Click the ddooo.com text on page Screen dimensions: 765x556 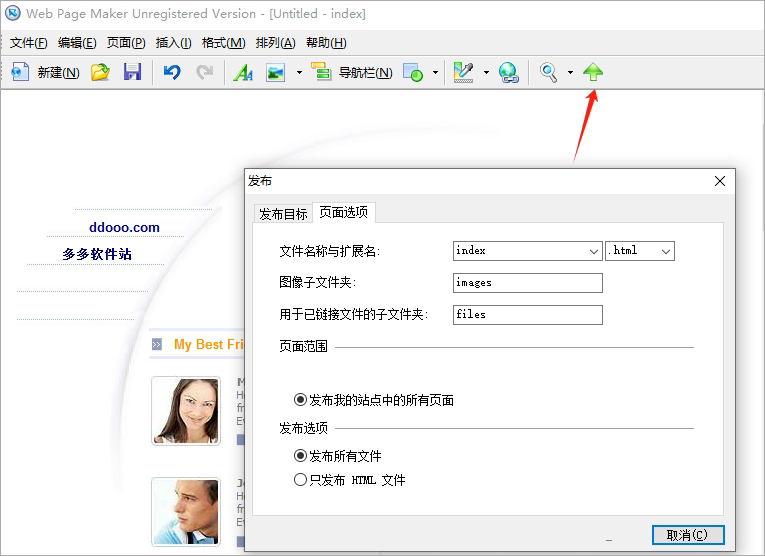[124, 227]
